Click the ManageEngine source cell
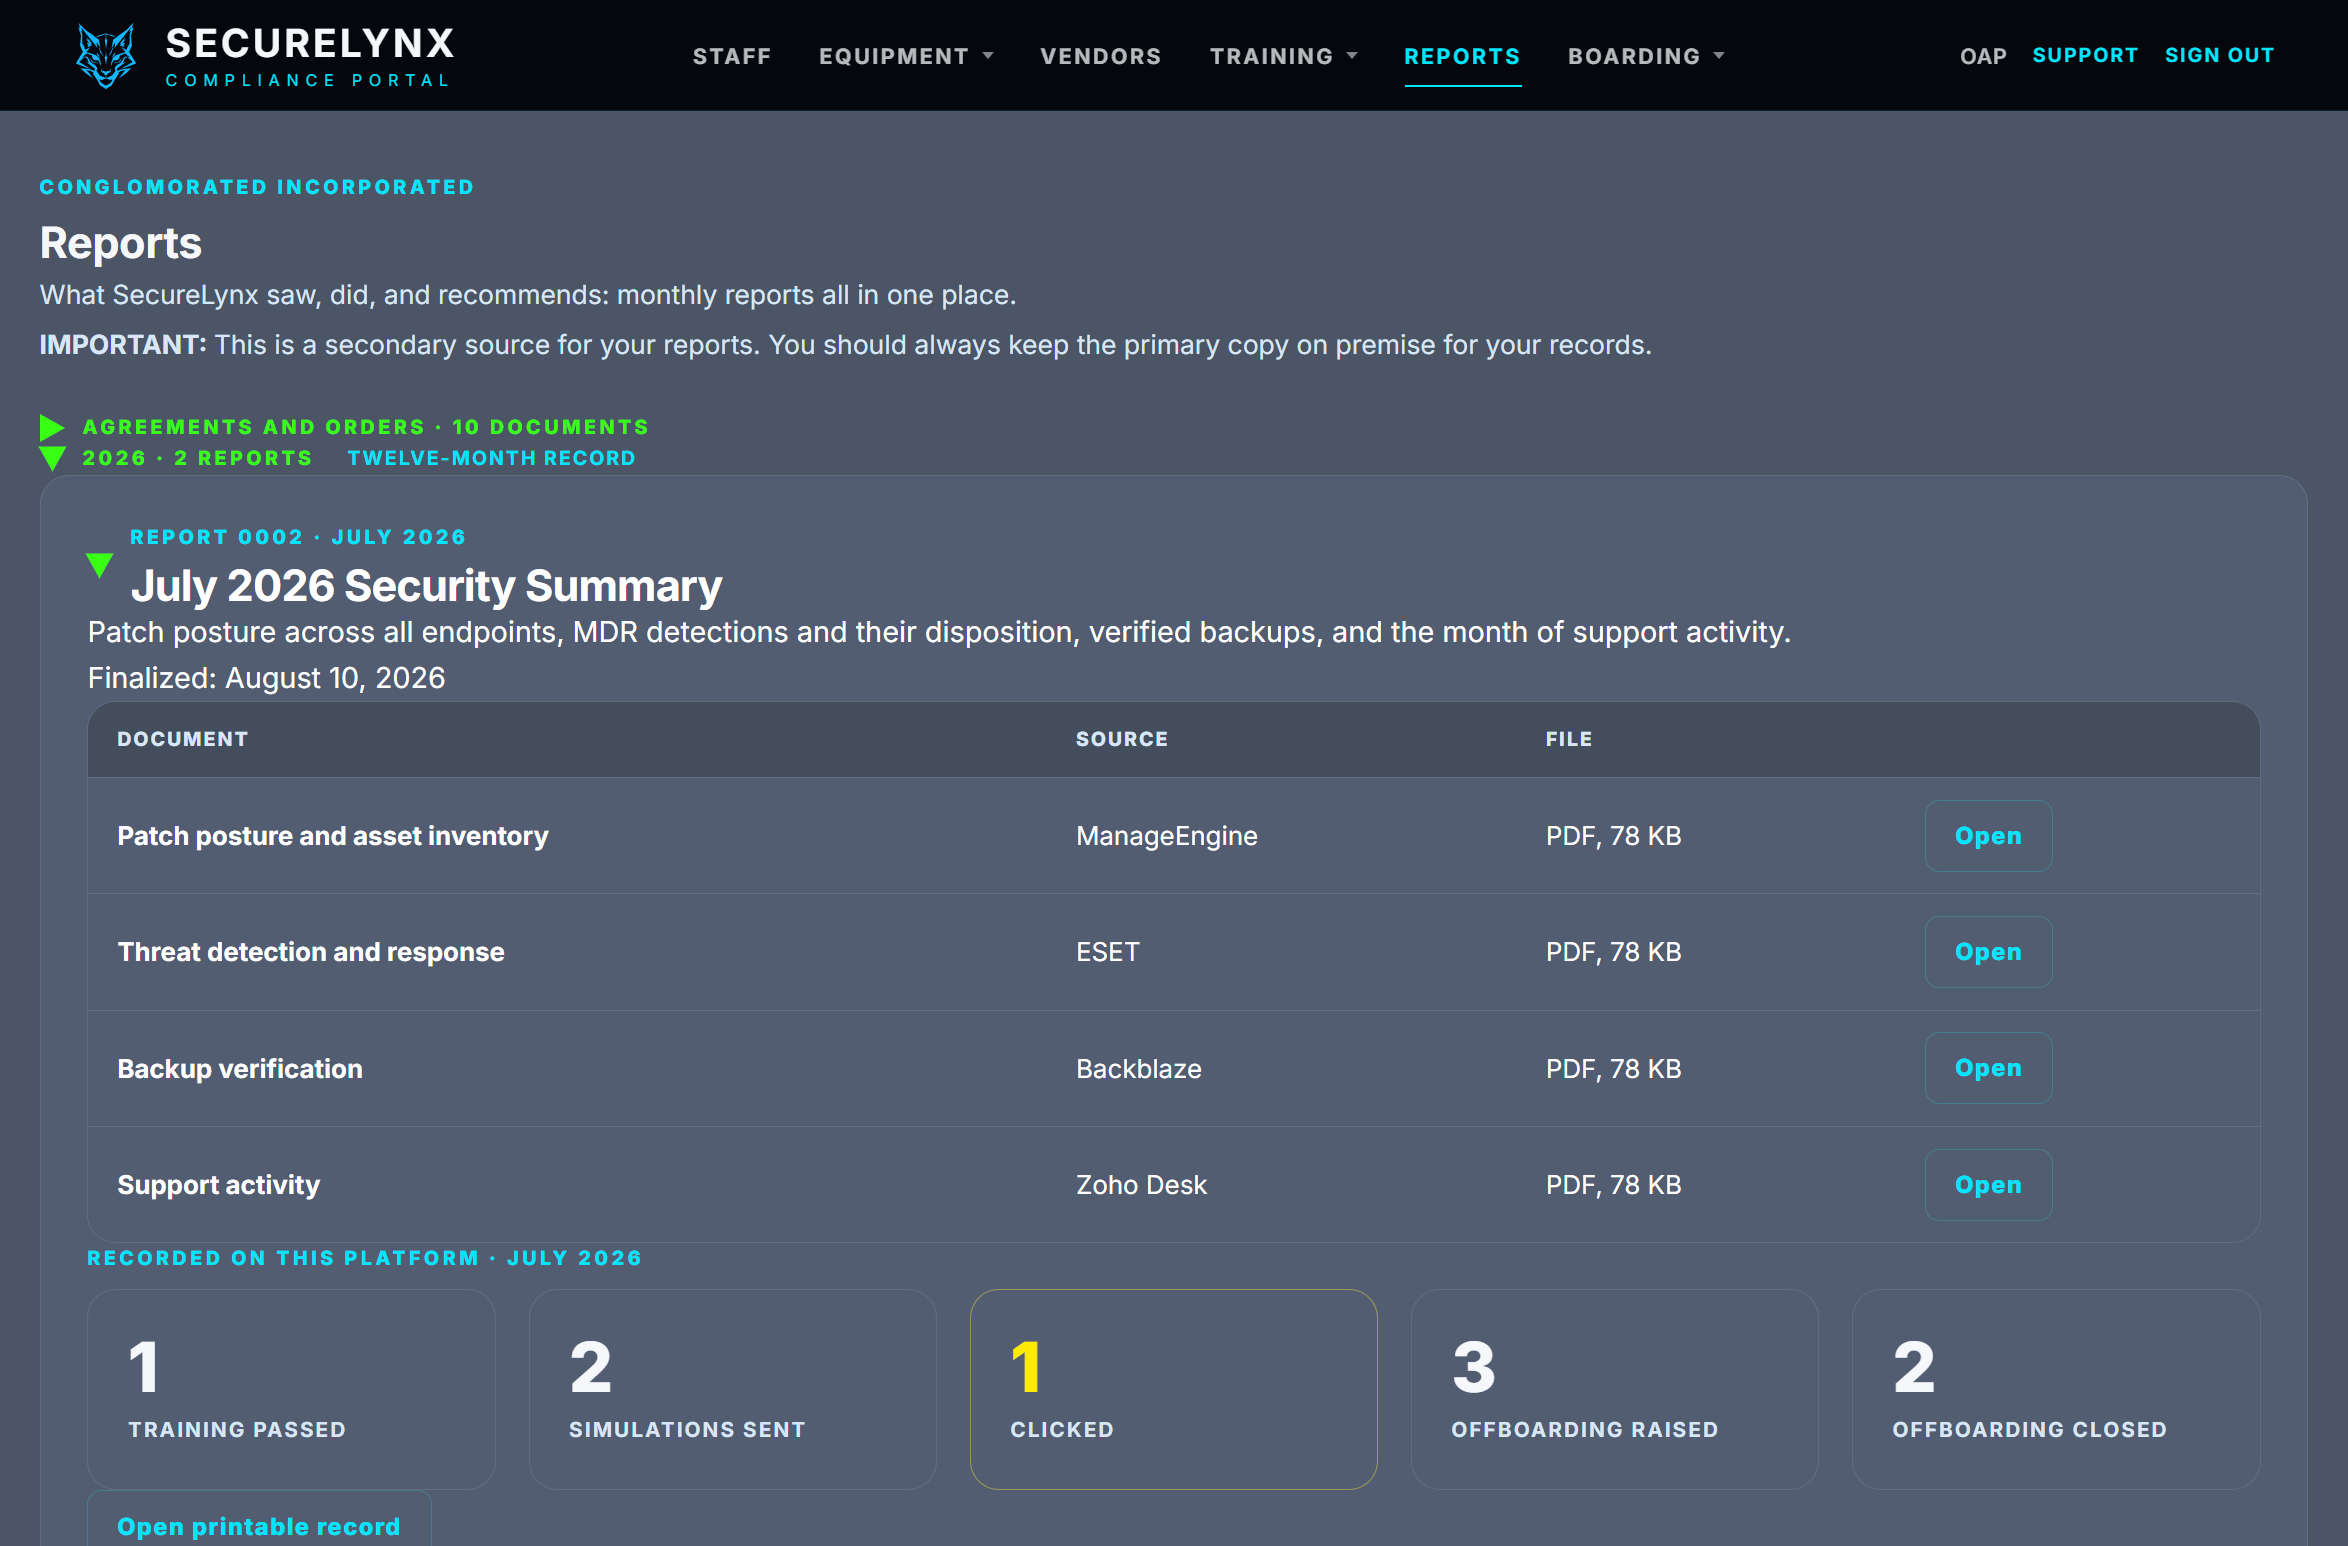2348x1546 pixels. [x=1167, y=836]
